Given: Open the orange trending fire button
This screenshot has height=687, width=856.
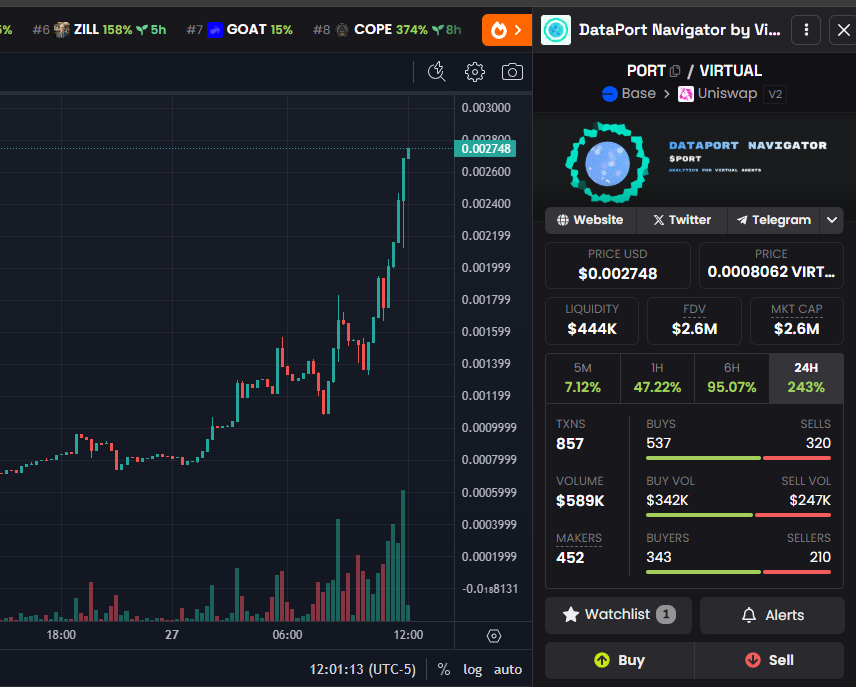Looking at the screenshot, I should point(507,30).
